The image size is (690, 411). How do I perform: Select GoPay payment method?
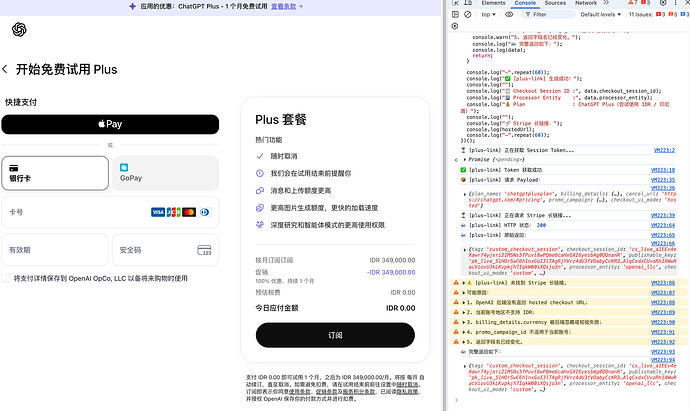coord(165,173)
